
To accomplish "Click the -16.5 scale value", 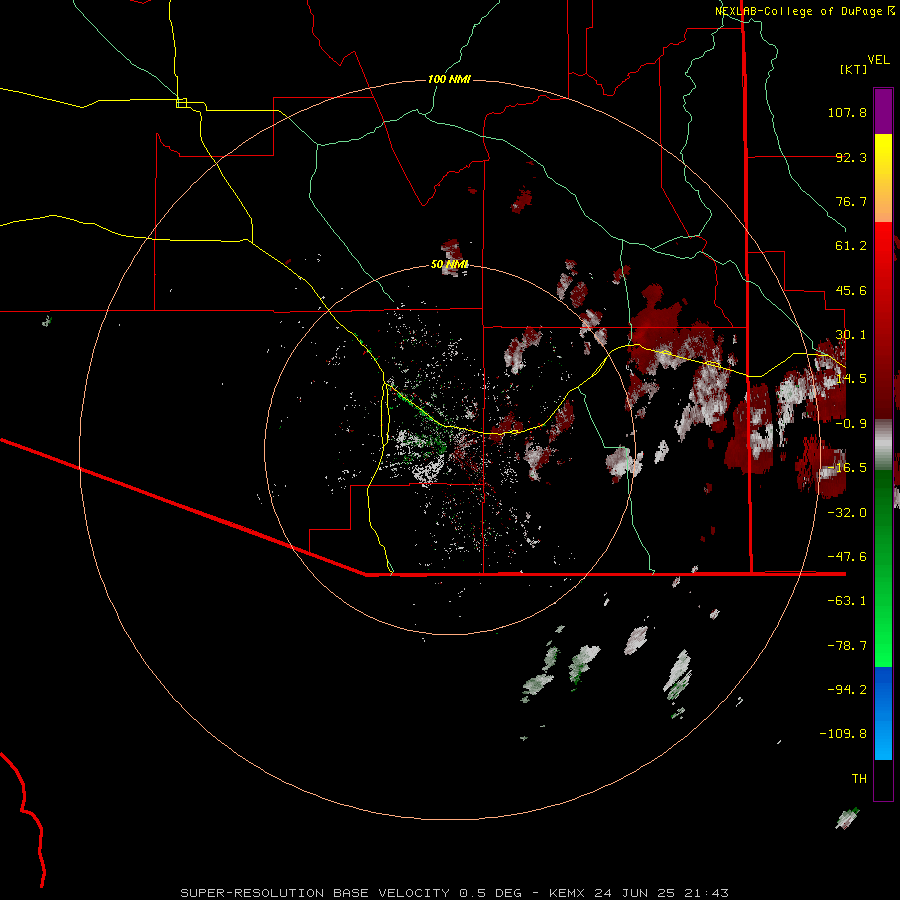I will pyautogui.click(x=847, y=468).
